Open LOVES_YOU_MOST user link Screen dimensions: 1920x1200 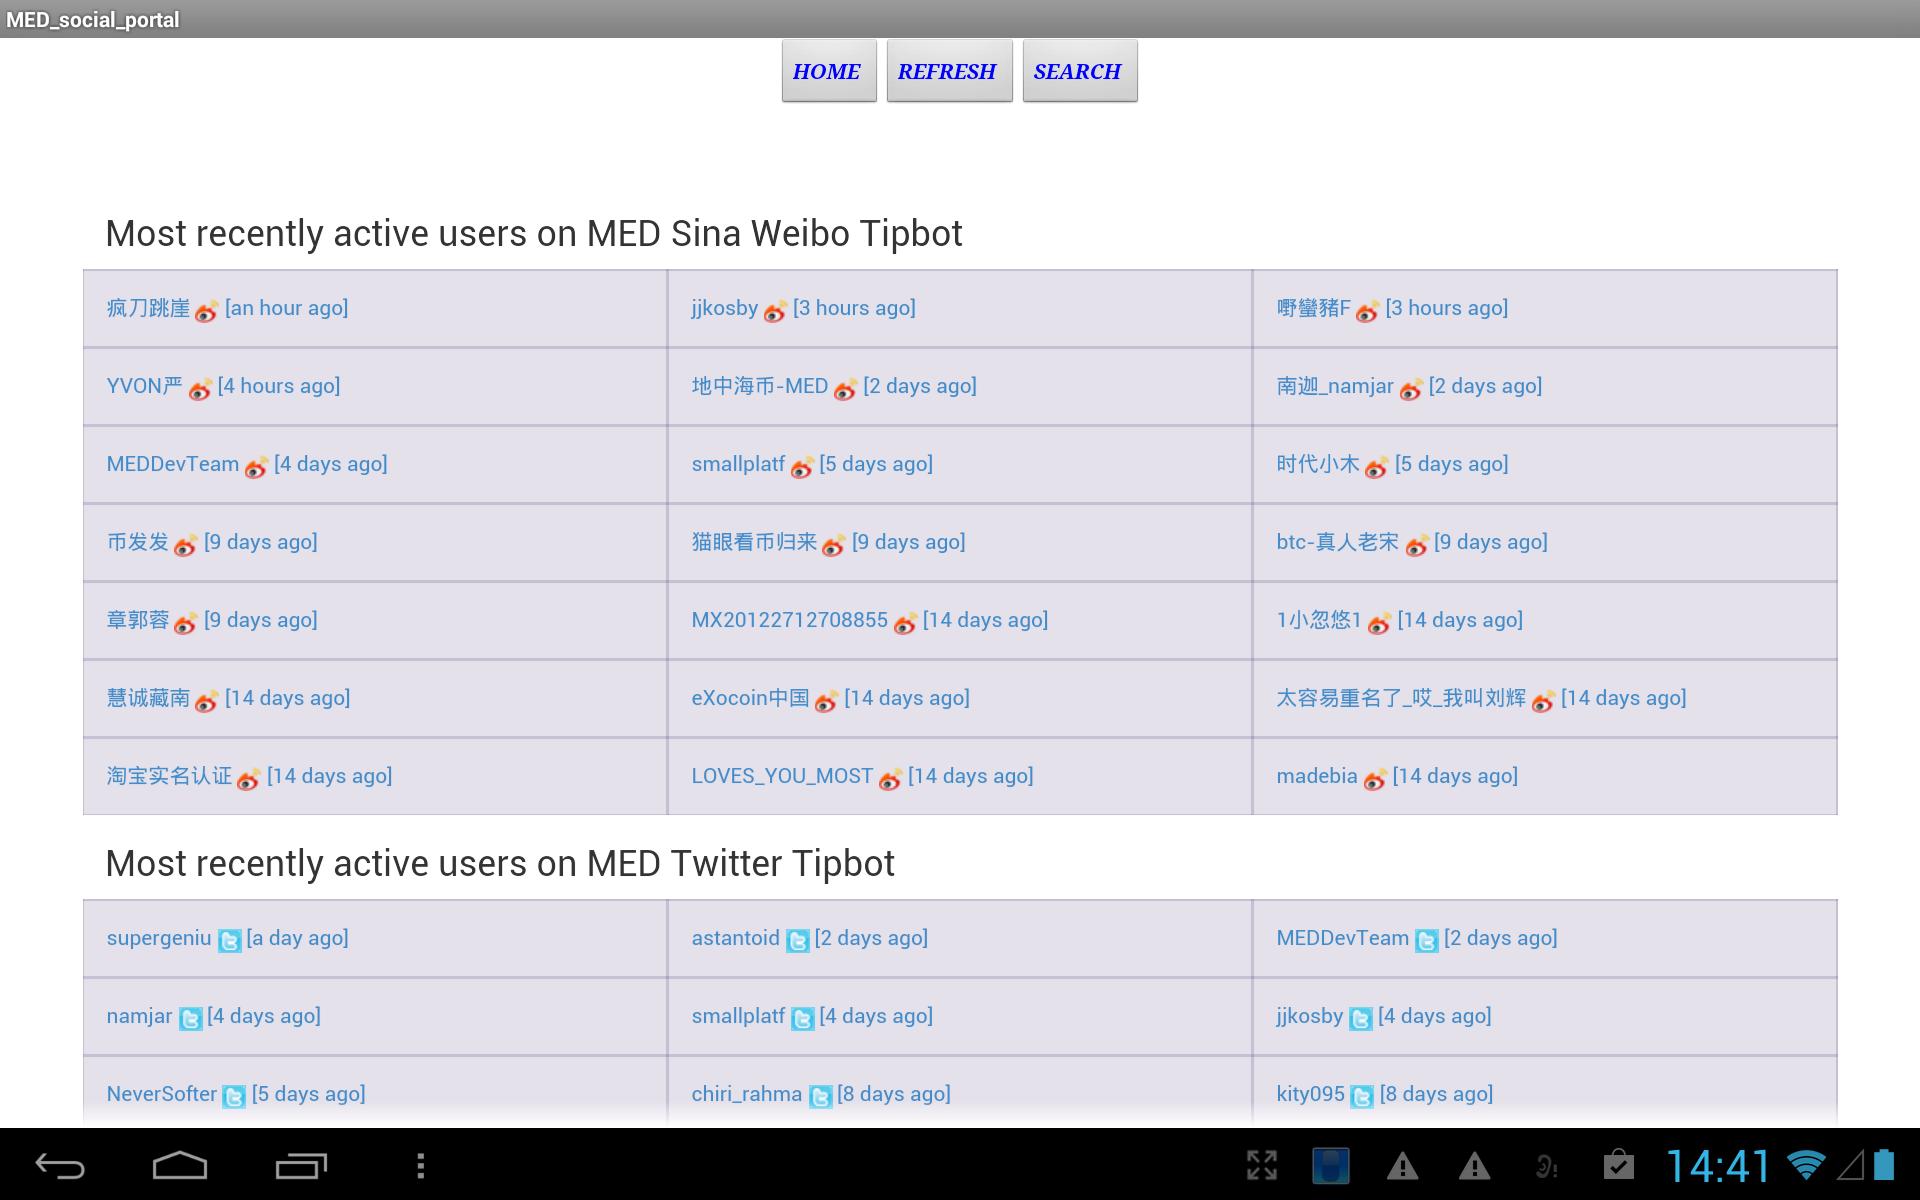[x=782, y=776]
